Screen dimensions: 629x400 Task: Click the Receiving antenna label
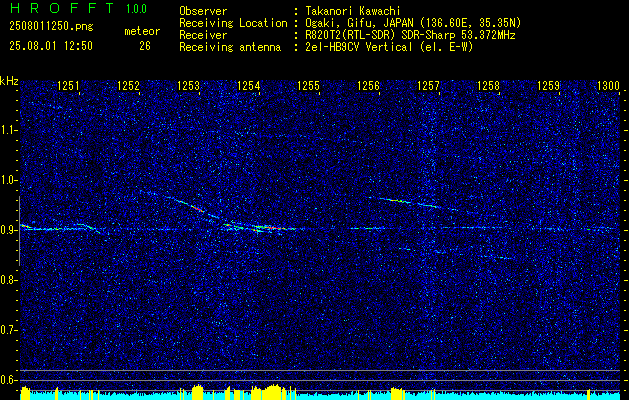(230, 47)
